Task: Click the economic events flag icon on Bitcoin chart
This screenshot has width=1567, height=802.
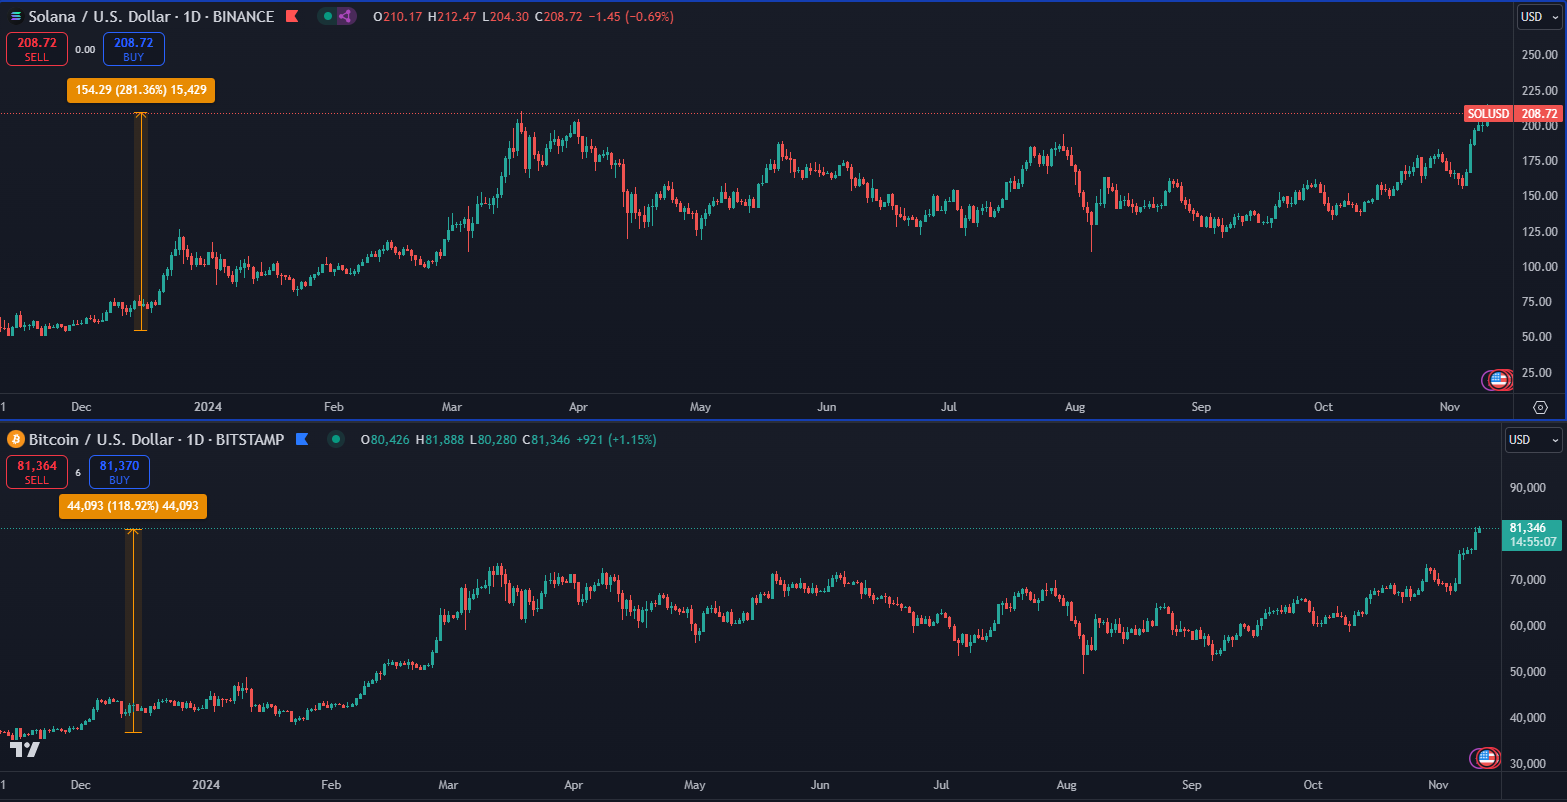Action: tap(1486, 758)
